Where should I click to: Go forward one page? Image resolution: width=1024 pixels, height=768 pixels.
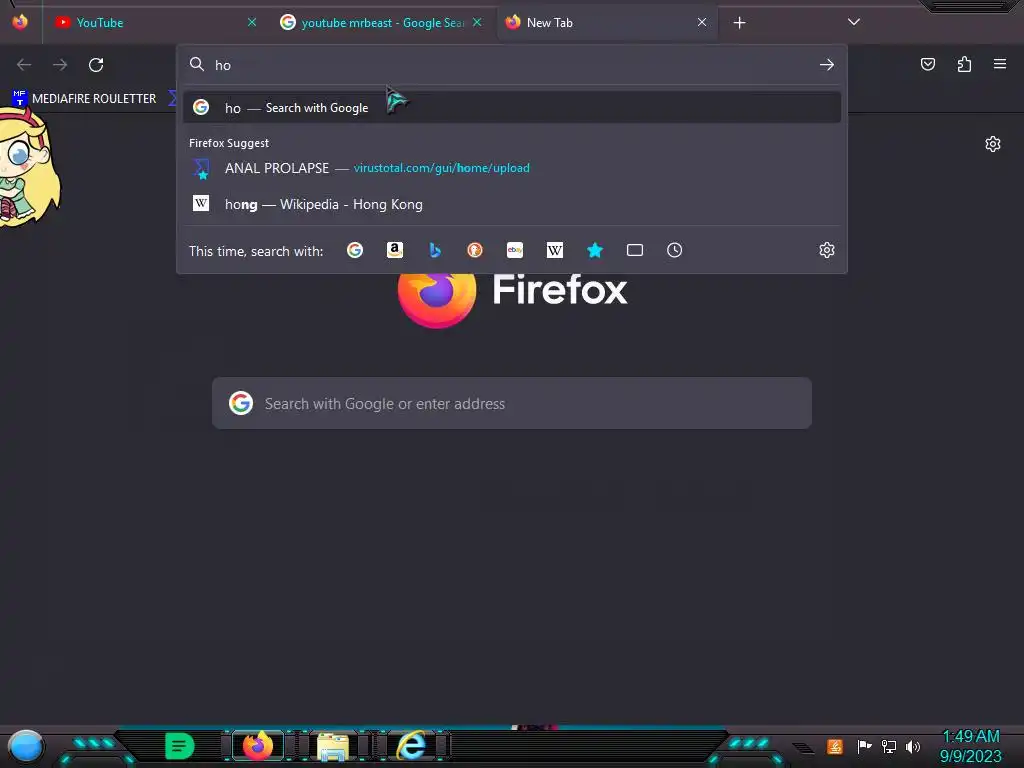click(60, 65)
